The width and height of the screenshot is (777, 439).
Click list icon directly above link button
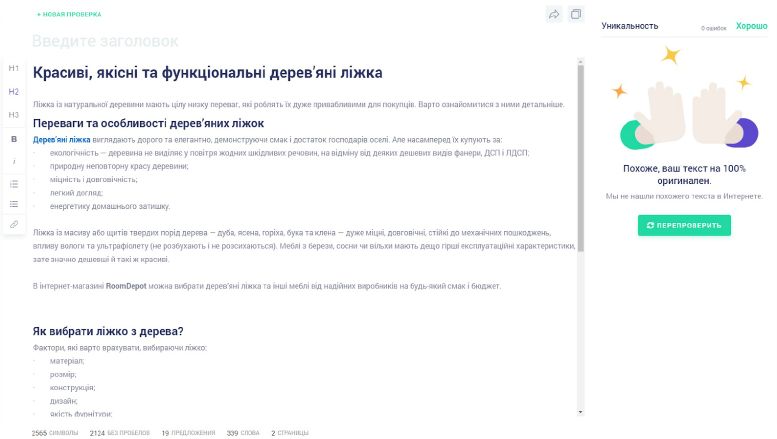tap(14, 204)
